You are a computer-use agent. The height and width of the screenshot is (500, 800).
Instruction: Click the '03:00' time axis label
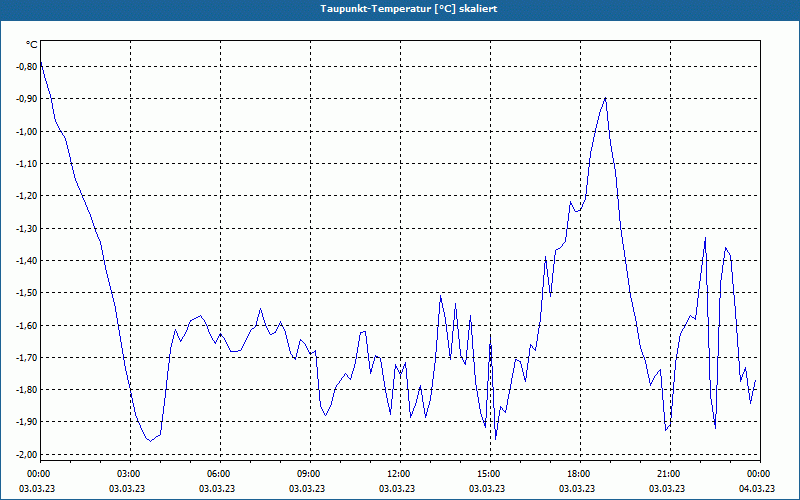pos(130,473)
